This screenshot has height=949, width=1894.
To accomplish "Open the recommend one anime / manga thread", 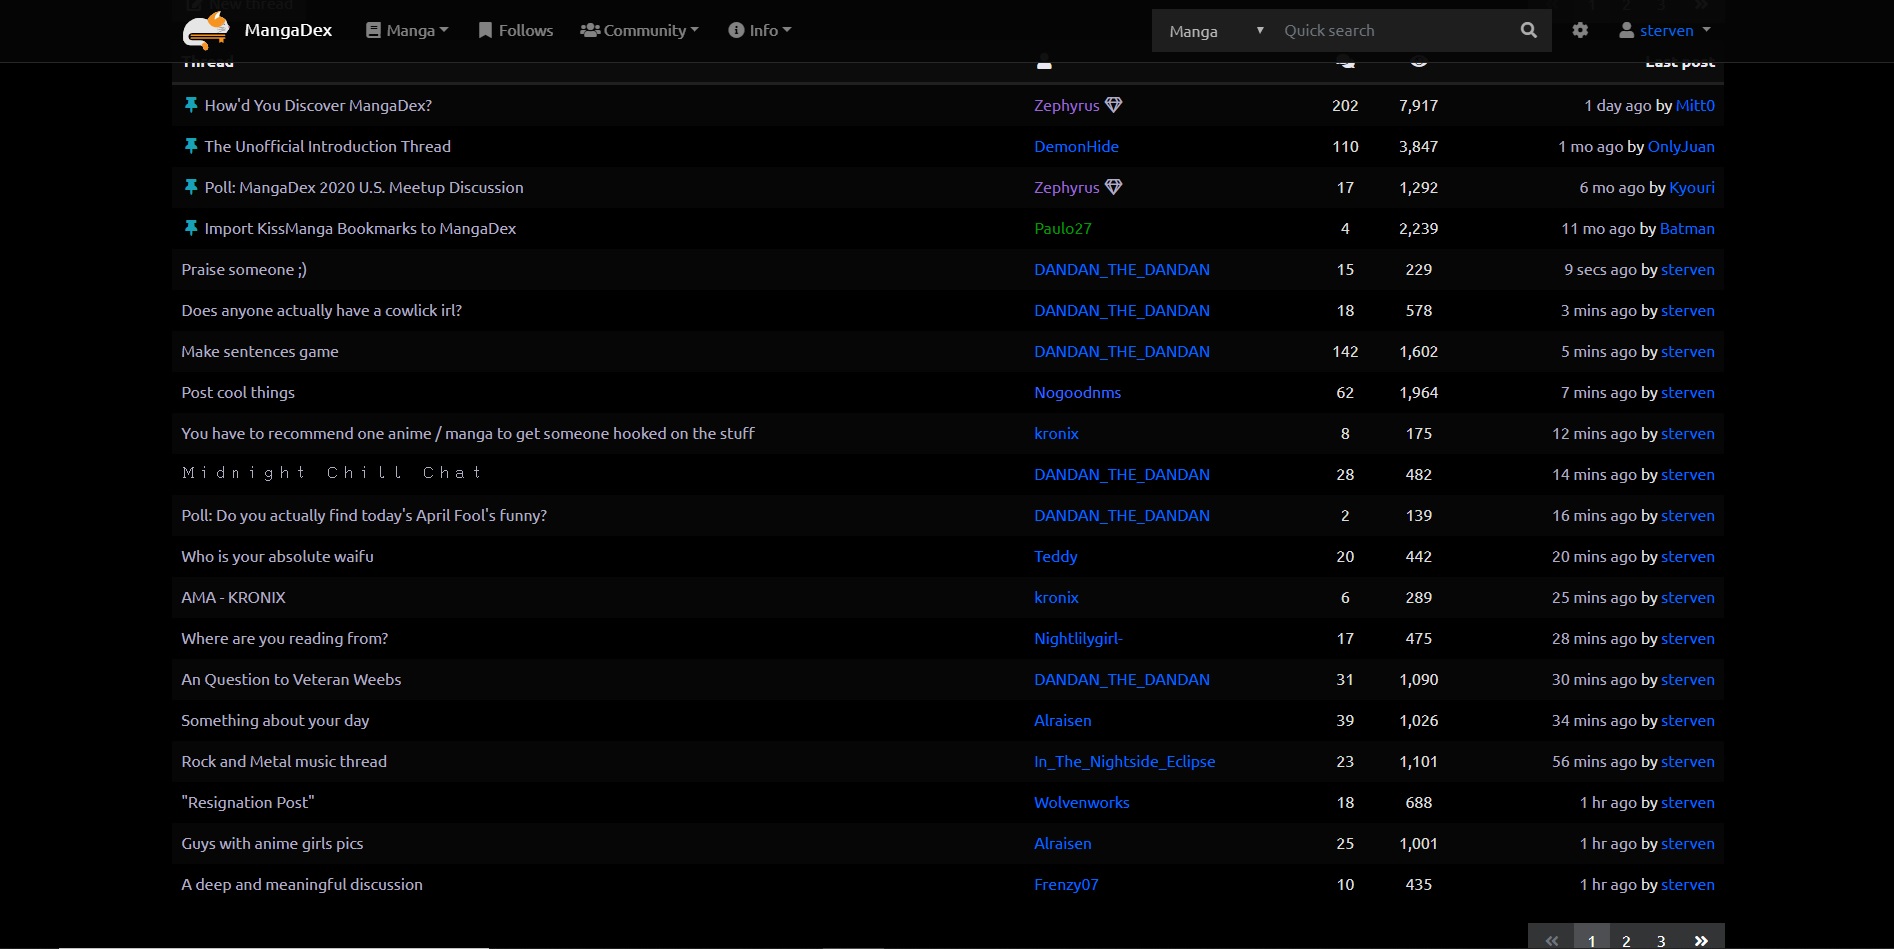I will (468, 433).
